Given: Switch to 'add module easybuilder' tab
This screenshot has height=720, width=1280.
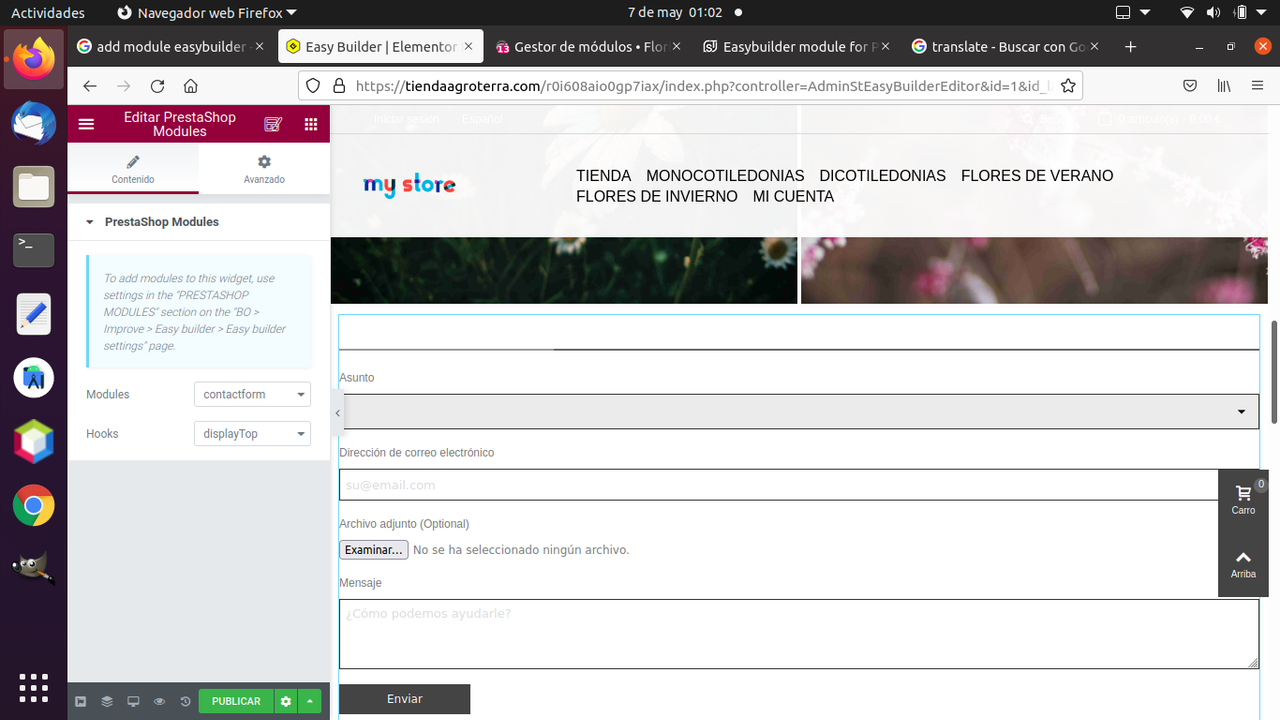Looking at the screenshot, I should tap(170, 47).
